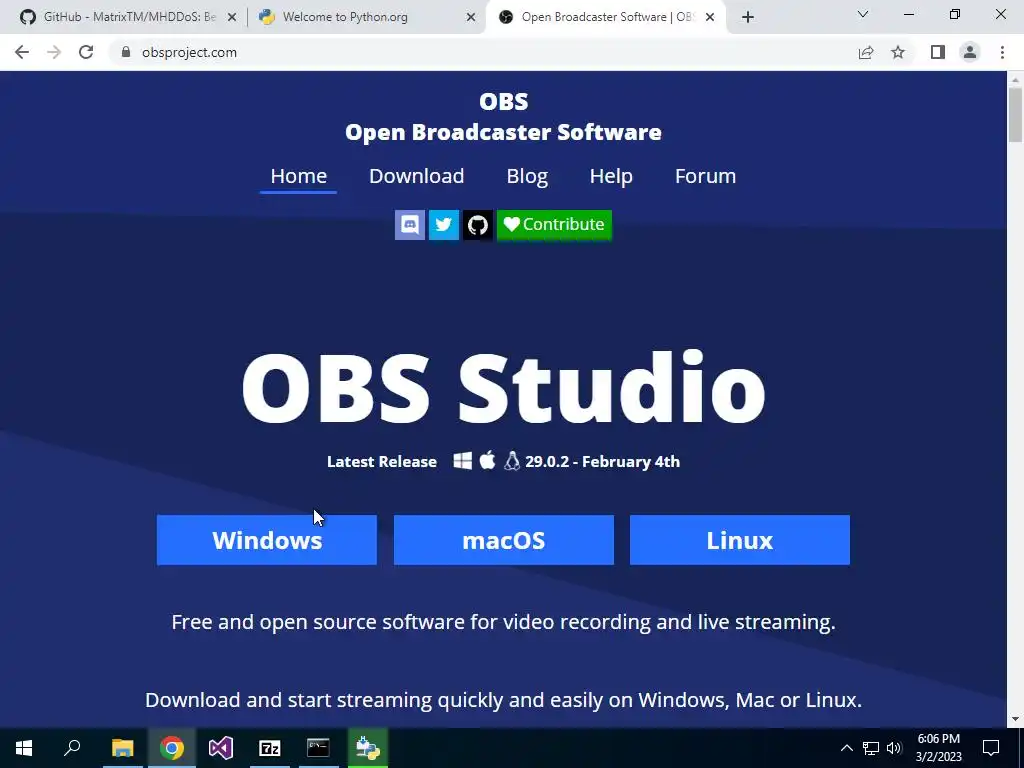This screenshot has width=1024, height=768.
Task: Open File Explorer from the taskbar
Action: click(x=122, y=748)
